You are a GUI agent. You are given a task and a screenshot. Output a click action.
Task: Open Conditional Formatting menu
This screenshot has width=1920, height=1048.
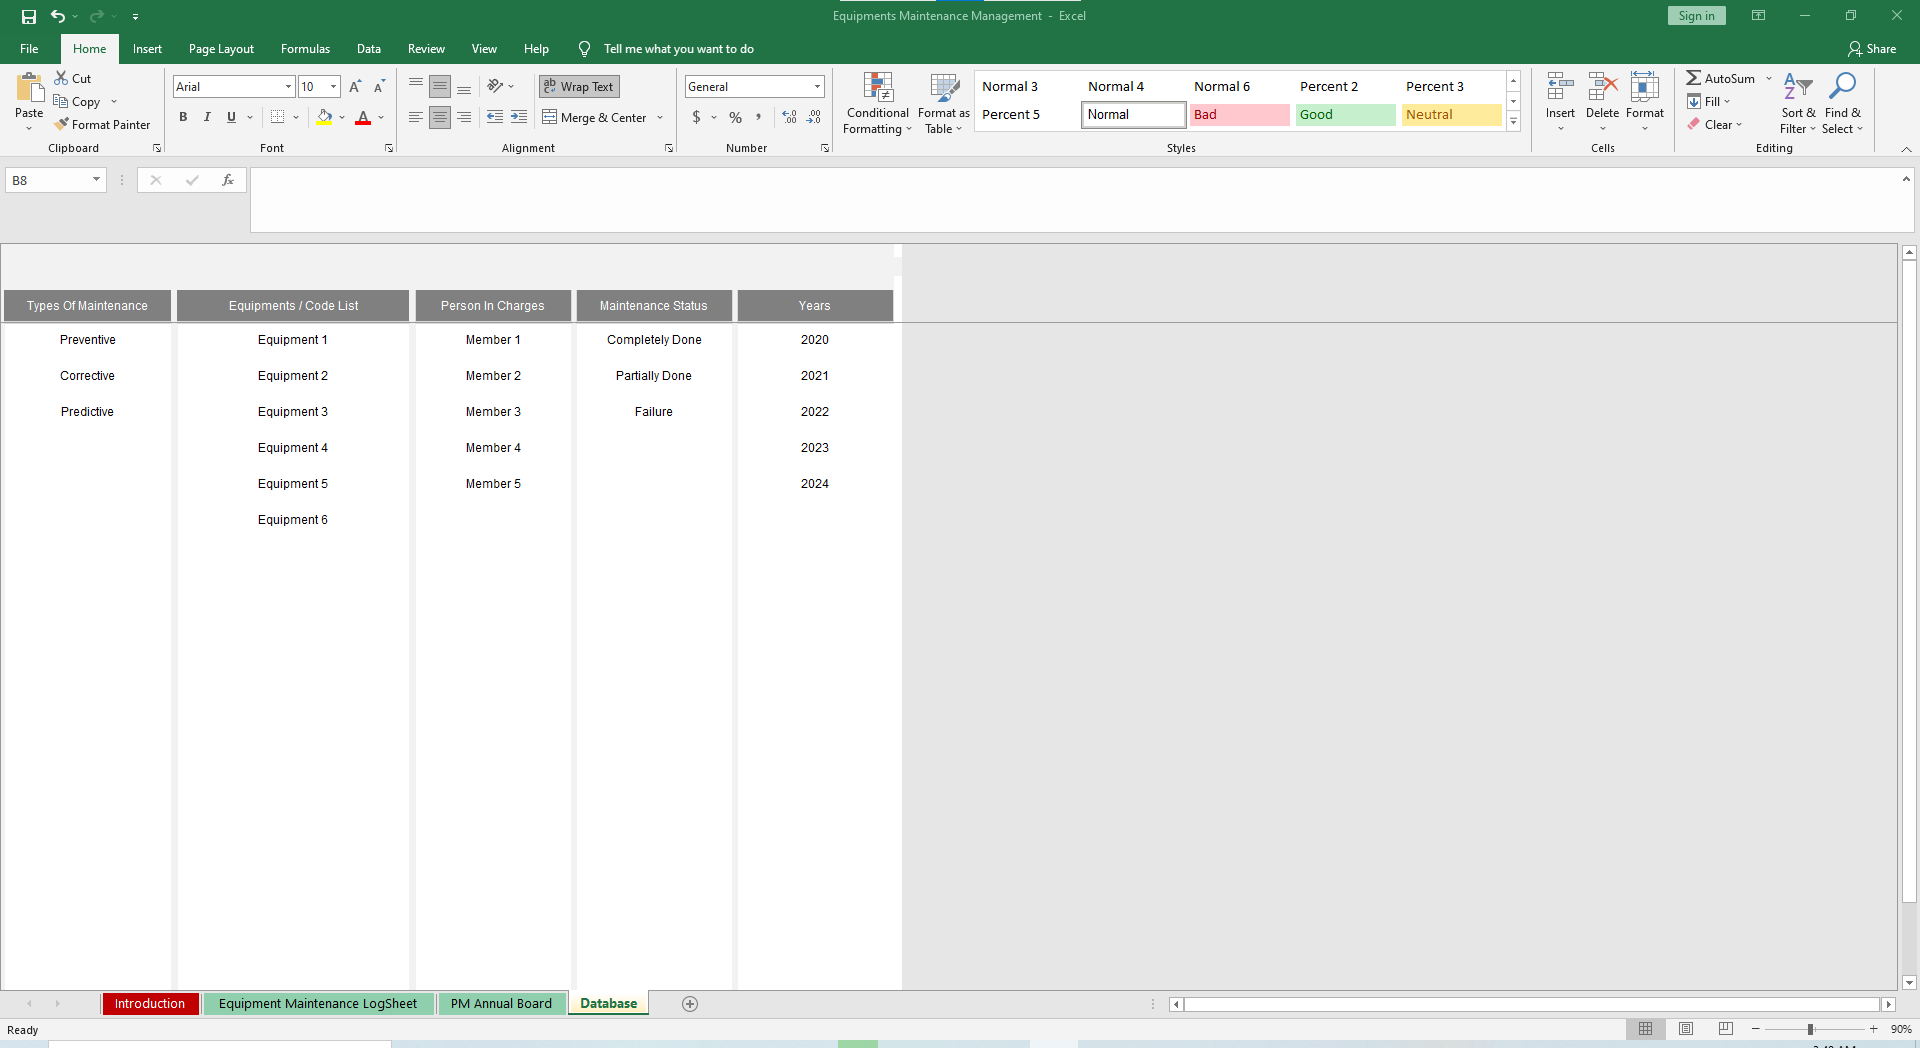point(878,103)
